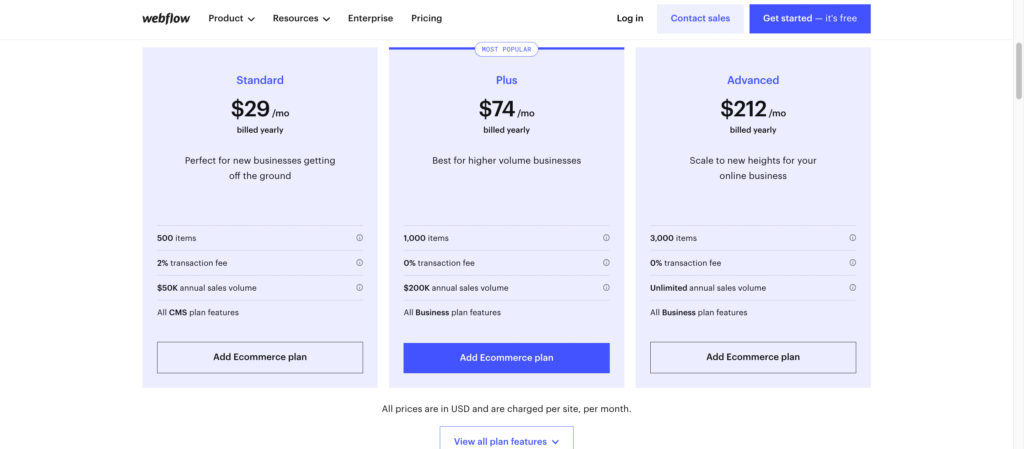Add Ecommerce plan for Plus
This screenshot has height=449, width=1024.
(x=506, y=358)
